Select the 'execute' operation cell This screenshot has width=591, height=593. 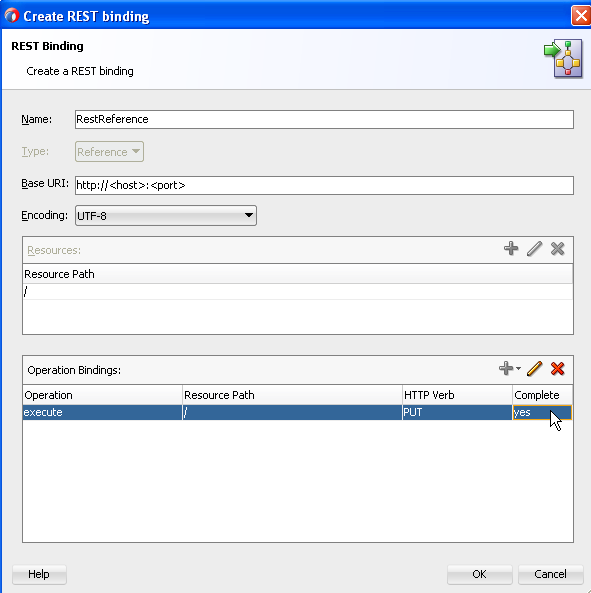[102, 412]
